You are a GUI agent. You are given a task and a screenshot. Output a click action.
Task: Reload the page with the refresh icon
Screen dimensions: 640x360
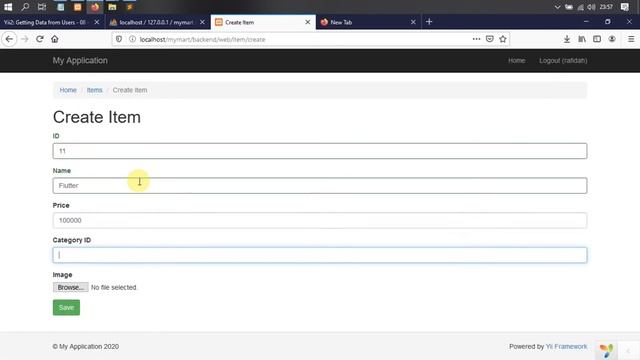pyautogui.click(x=40, y=39)
